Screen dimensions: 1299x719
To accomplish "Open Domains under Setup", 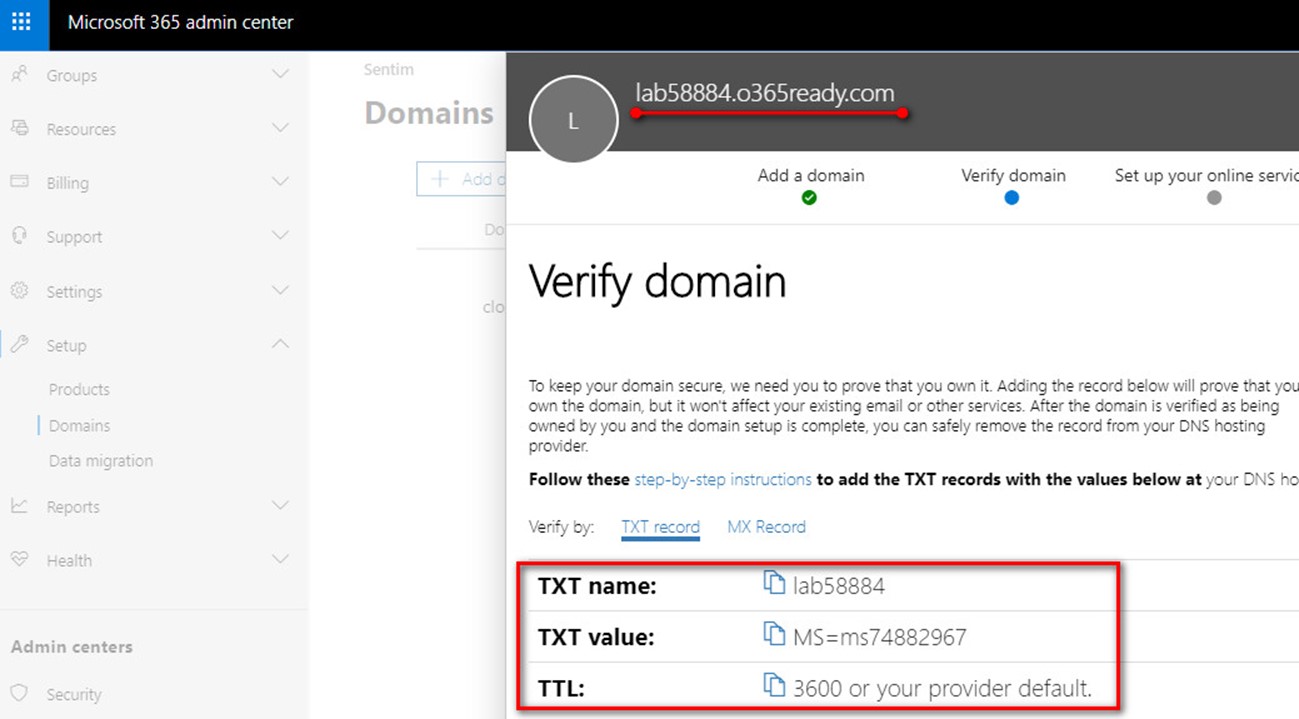I will pyautogui.click(x=79, y=425).
